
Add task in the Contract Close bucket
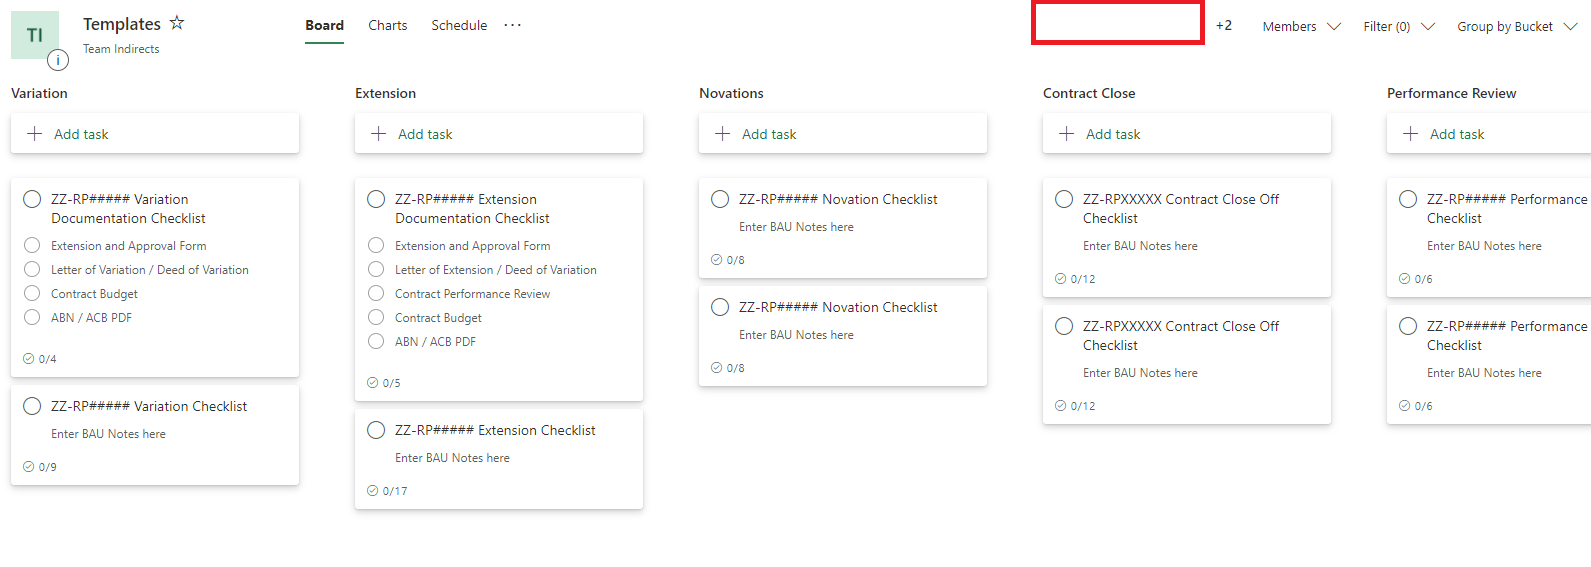(1187, 134)
